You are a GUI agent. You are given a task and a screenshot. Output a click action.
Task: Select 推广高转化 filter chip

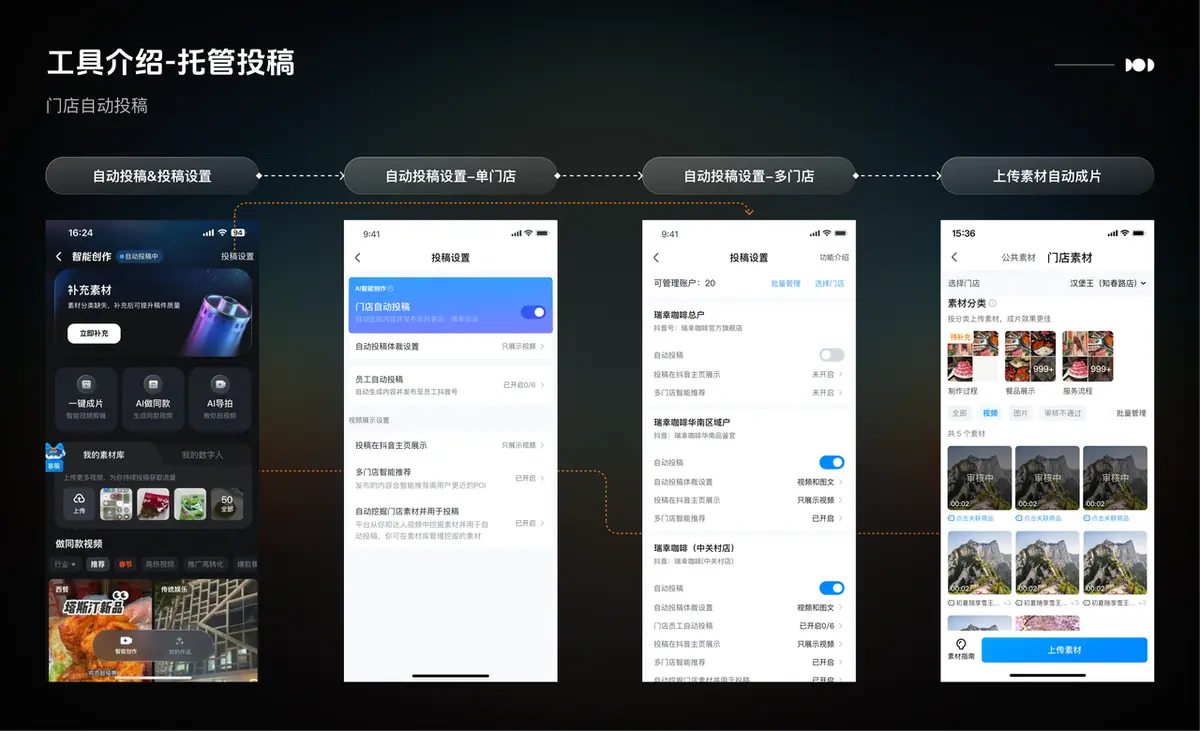(207, 564)
